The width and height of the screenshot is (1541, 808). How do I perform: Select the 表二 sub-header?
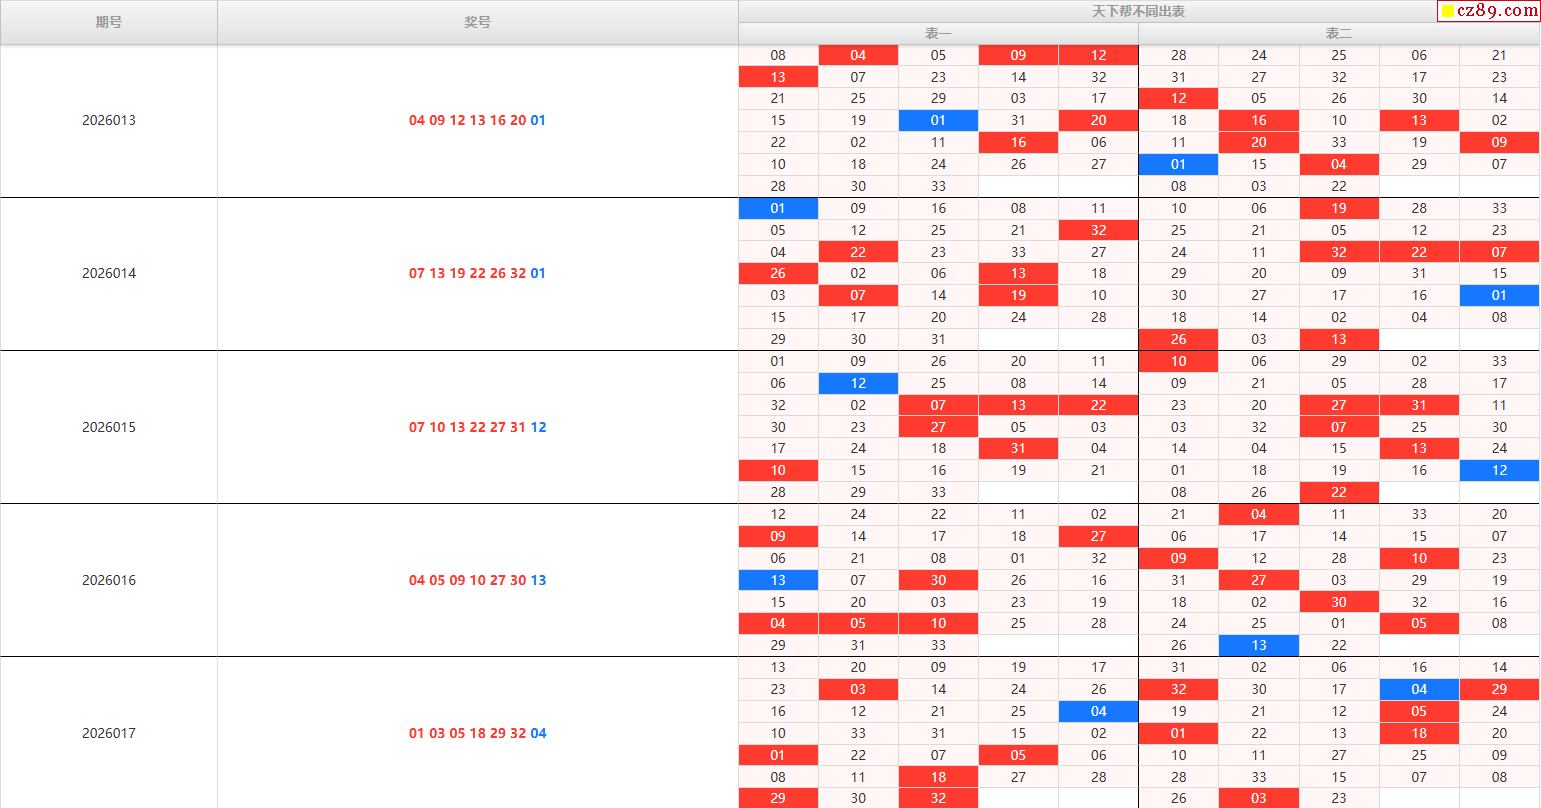click(1338, 34)
